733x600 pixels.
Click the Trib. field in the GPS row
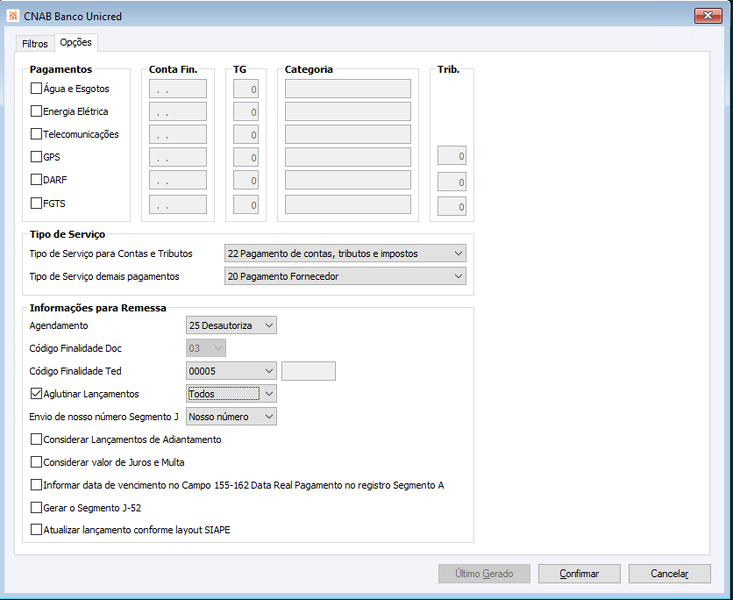pyautogui.click(x=452, y=156)
